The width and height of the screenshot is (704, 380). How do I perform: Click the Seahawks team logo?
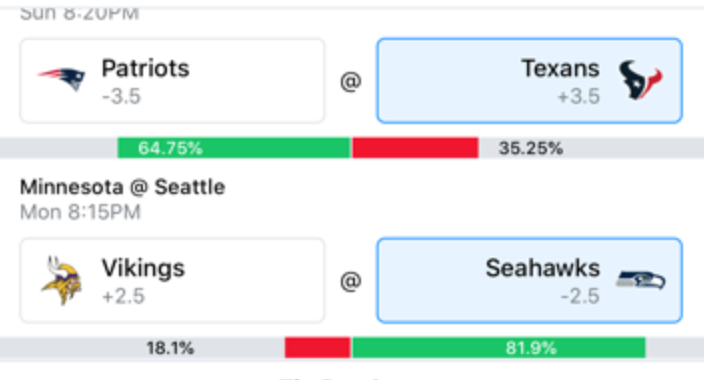coord(641,279)
